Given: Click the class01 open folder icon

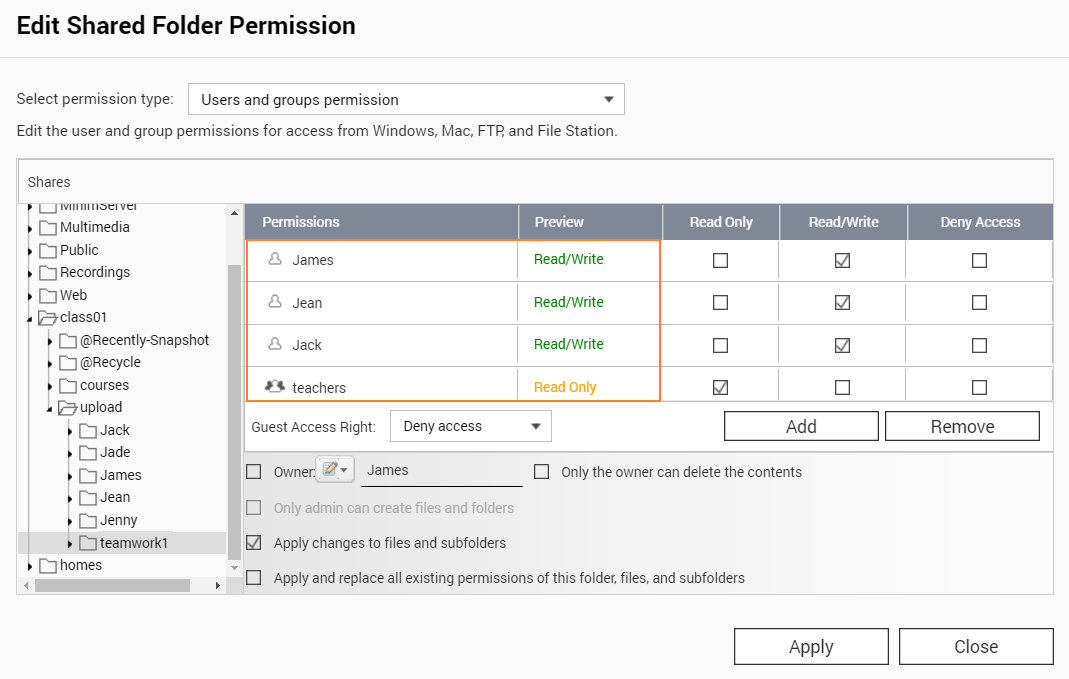Looking at the screenshot, I should tap(48, 318).
